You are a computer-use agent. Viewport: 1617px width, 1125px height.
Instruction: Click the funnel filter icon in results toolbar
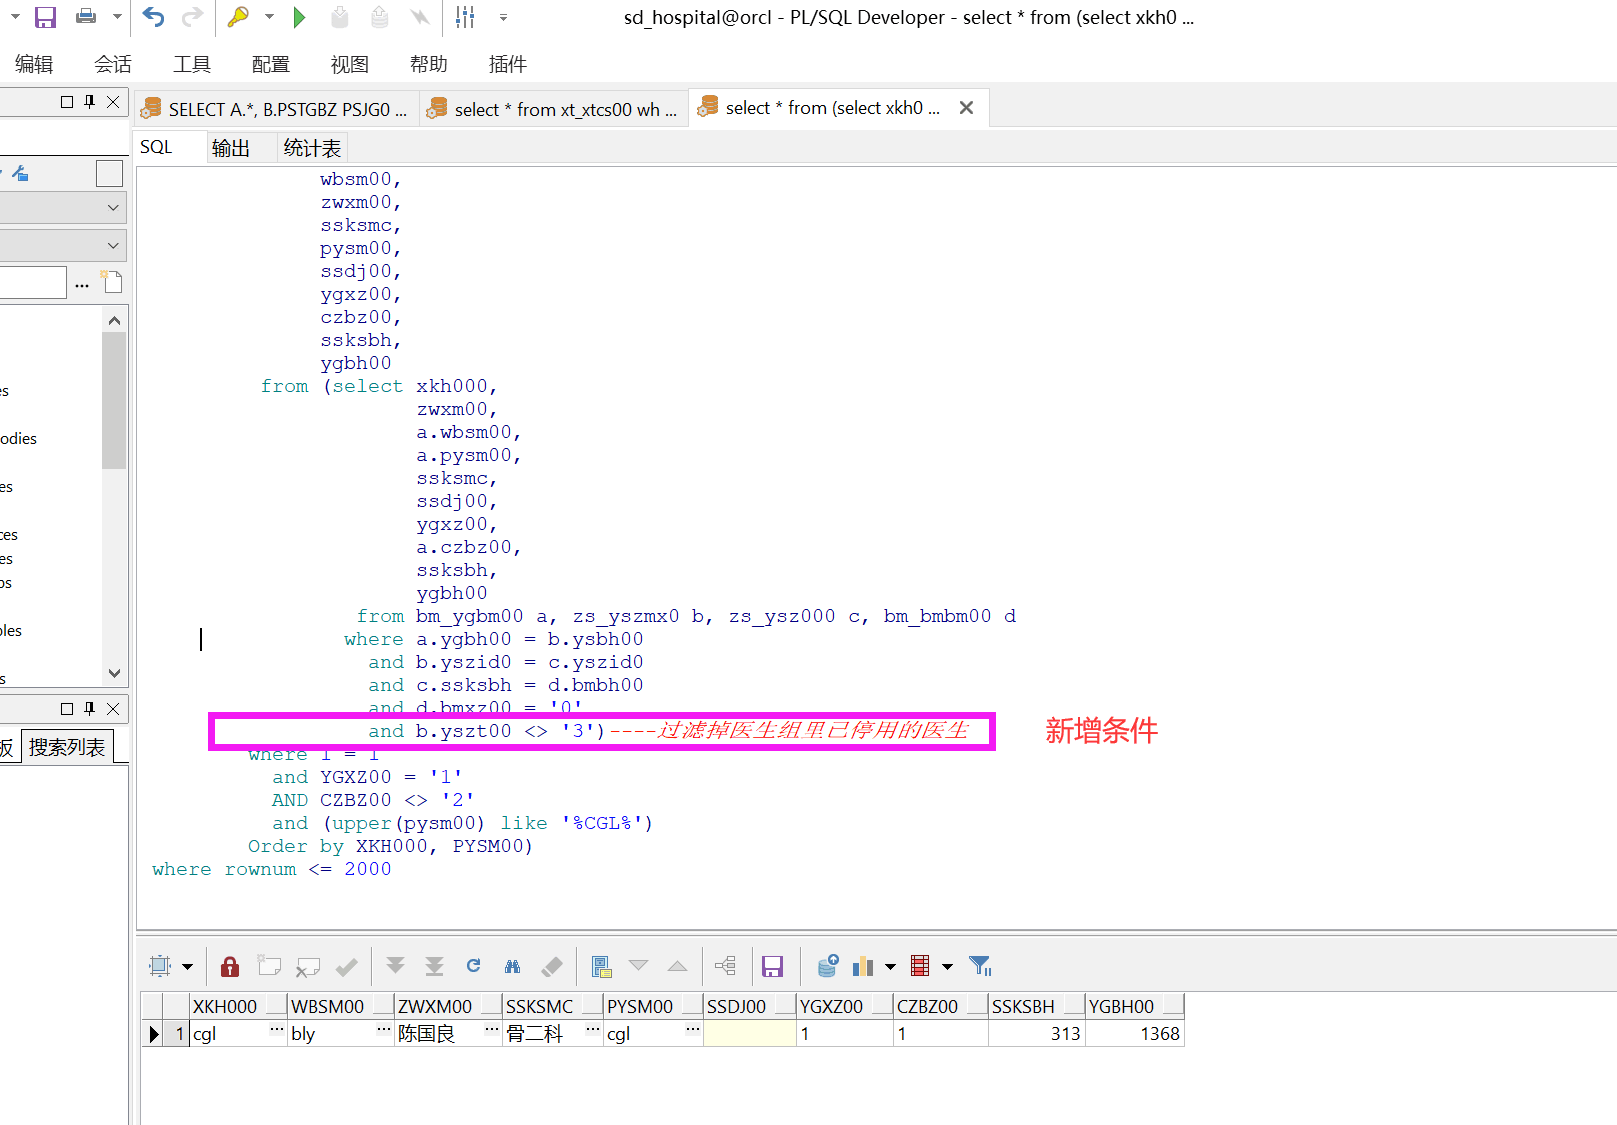point(980,966)
